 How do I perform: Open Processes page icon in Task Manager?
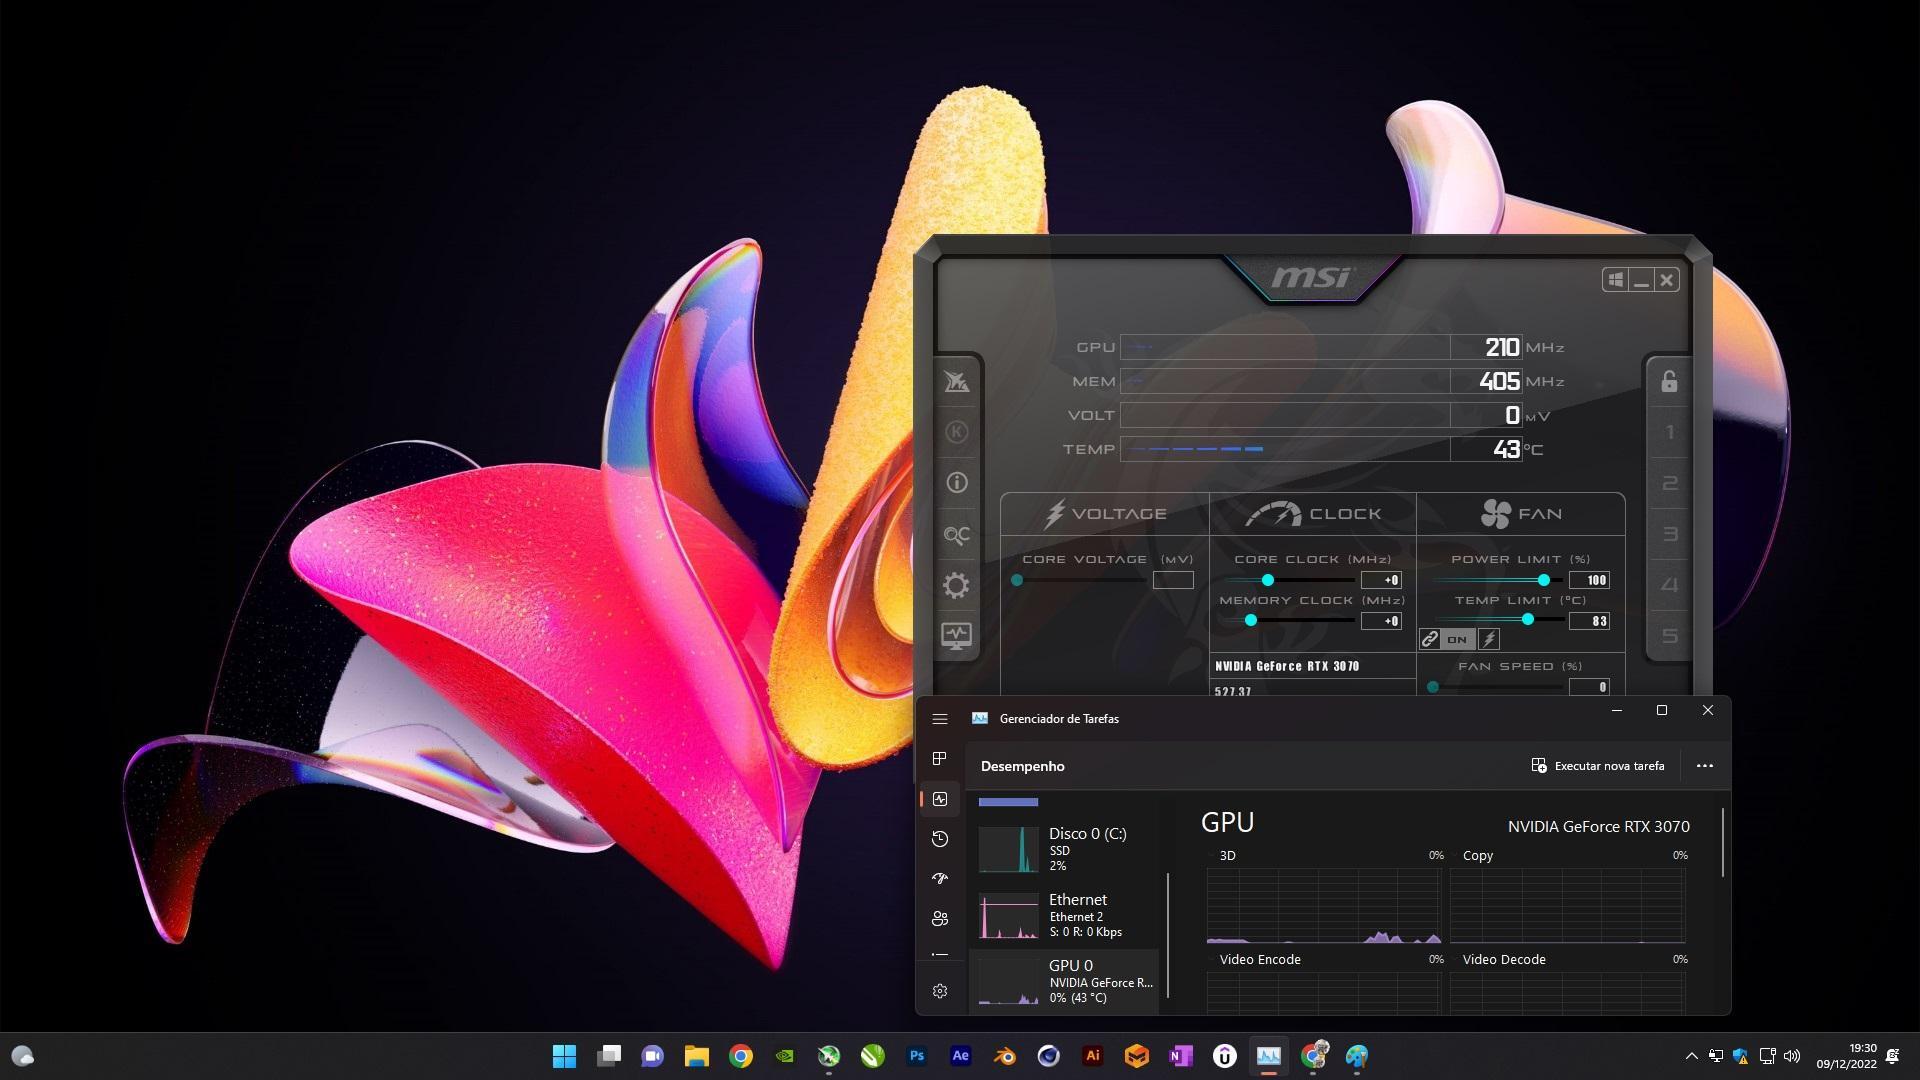pyautogui.click(x=940, y=759)
